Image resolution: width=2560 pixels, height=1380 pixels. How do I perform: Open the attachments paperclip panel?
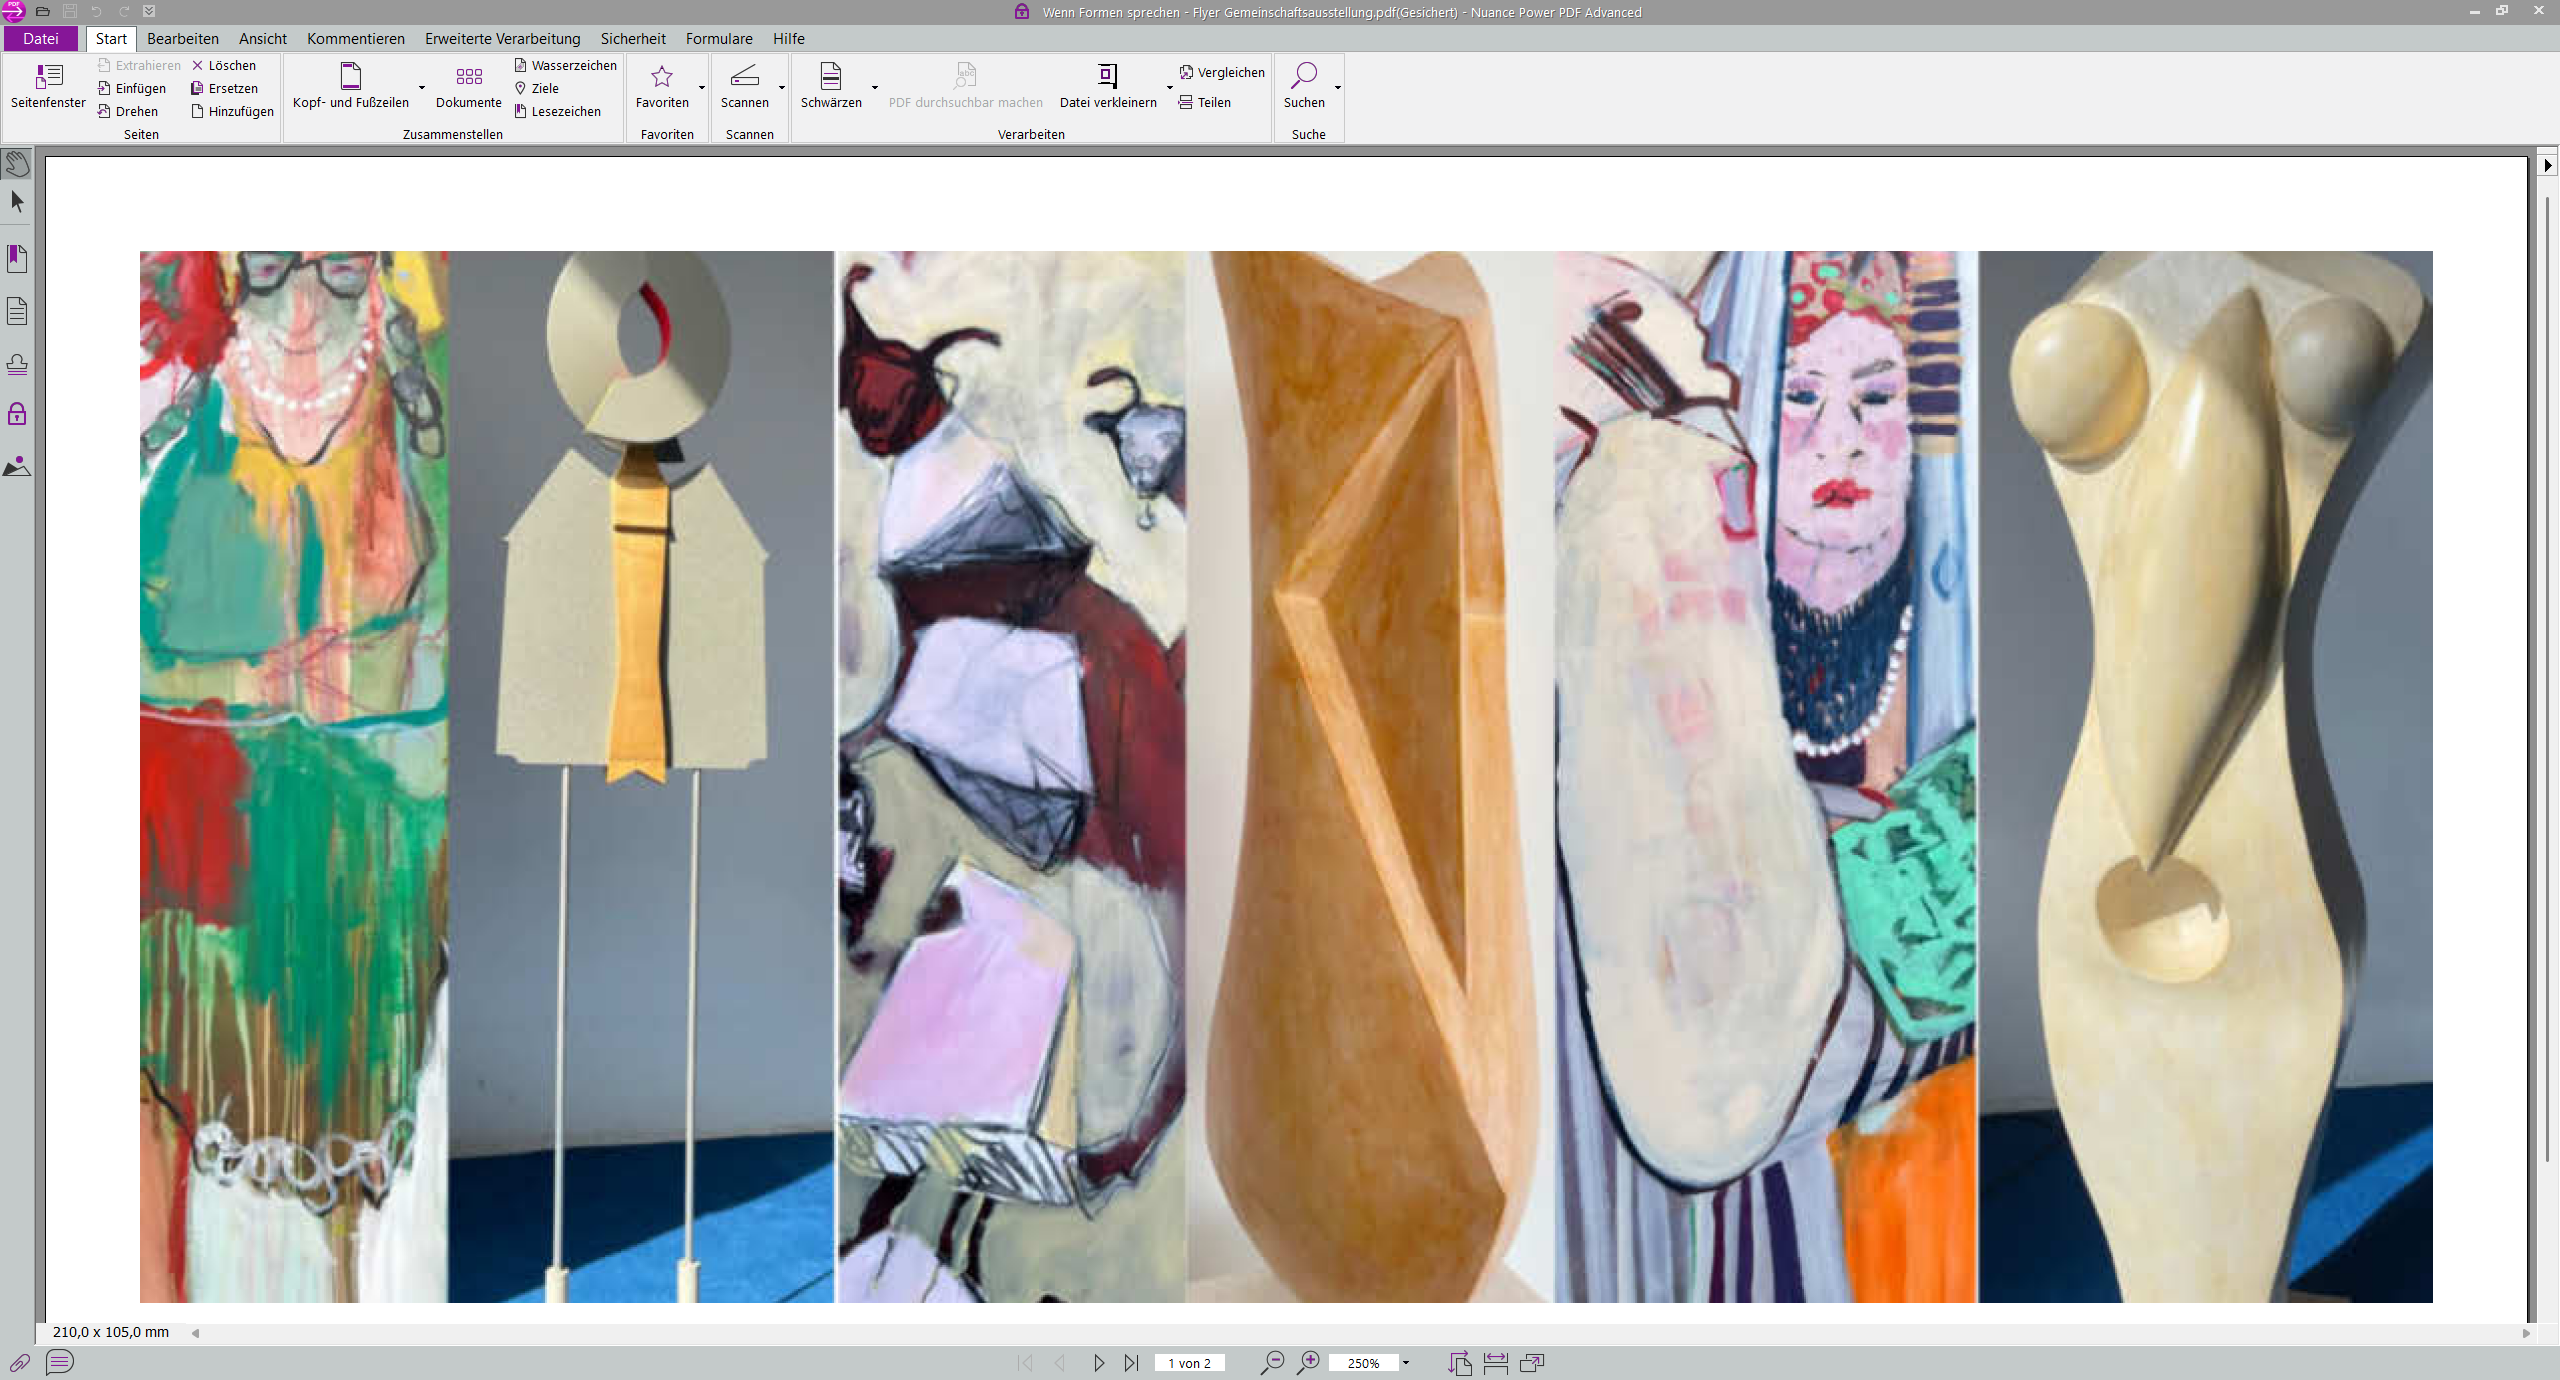(x=20, y=1362)
